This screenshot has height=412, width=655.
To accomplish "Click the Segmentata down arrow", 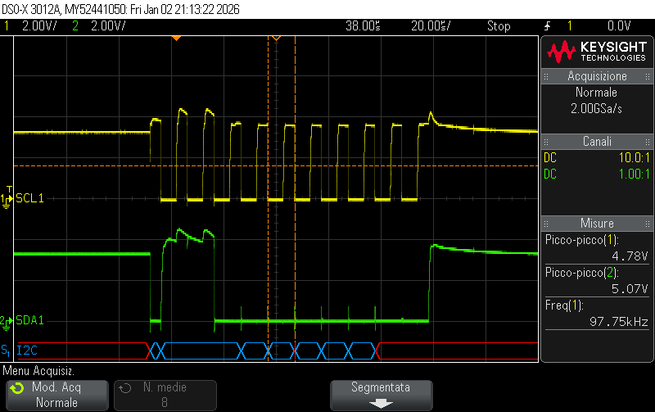I will 381,403.
